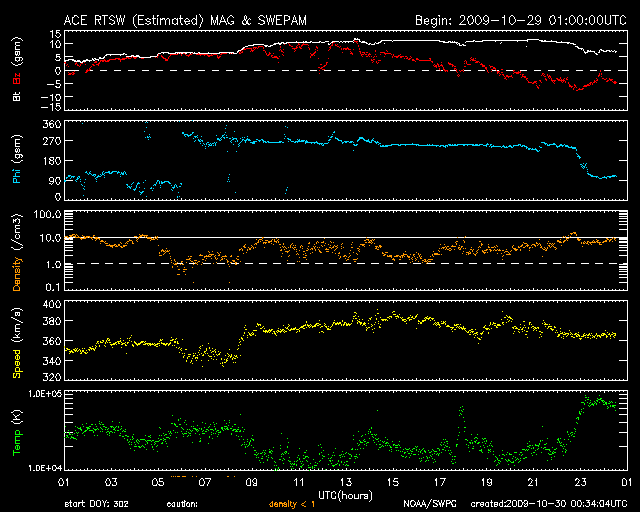Click the 'caution:' footer label
The image size is (640, 512).
(182, 504)
